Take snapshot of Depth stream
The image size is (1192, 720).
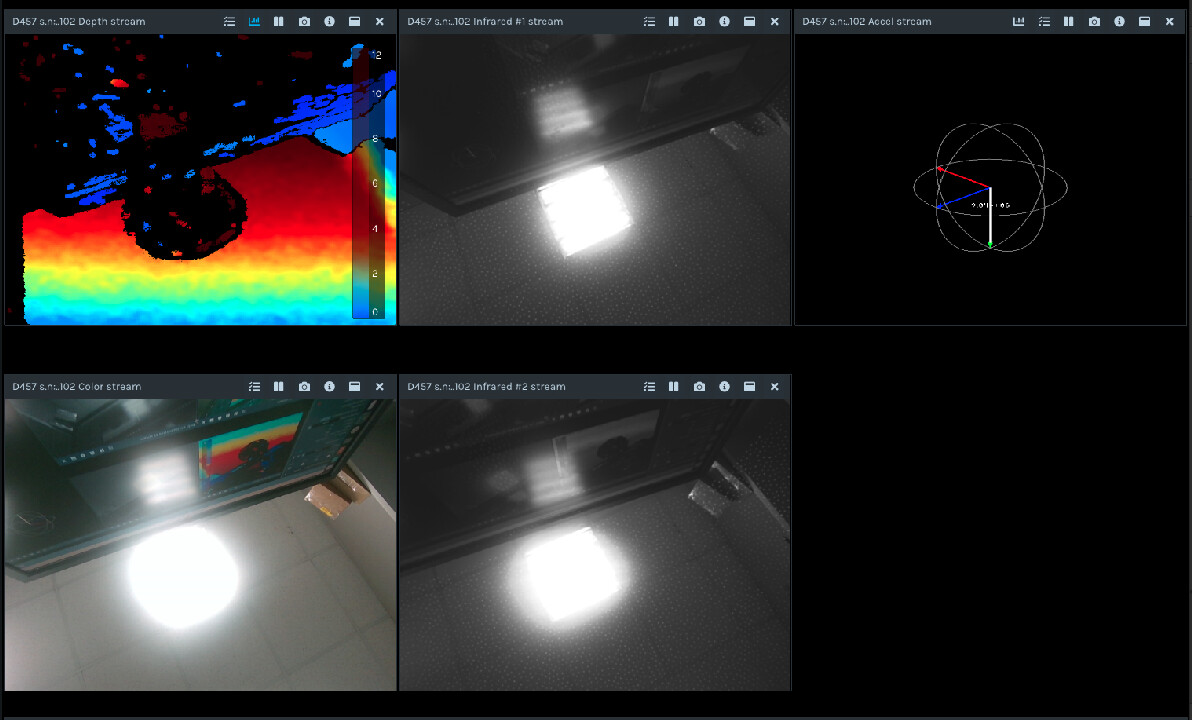click(304, 21)
